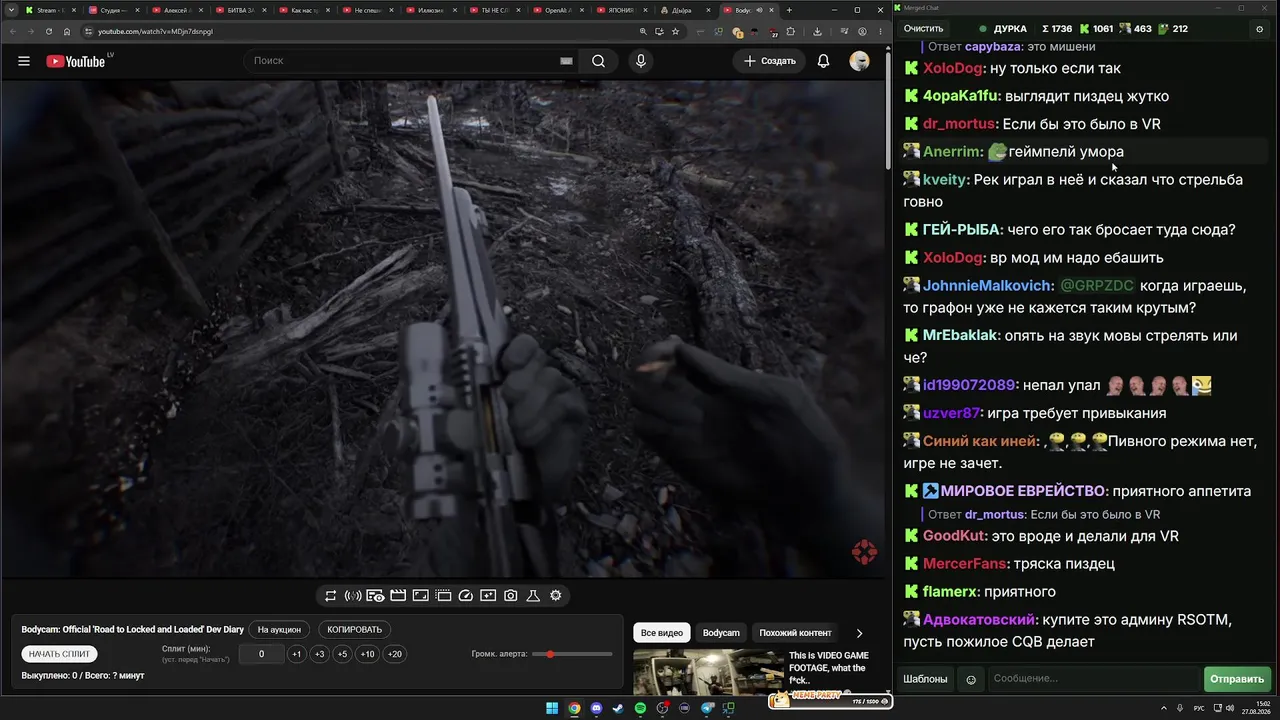
Task: Switch to the Студия browser tab
Action: (x=113, y=10)
